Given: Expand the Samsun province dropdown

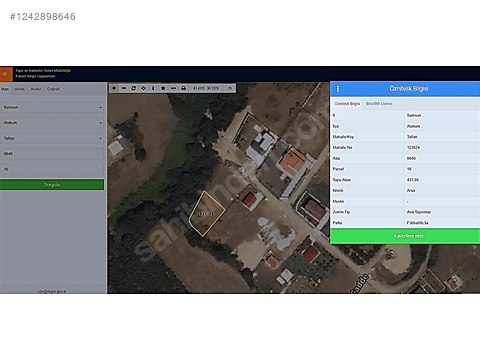Looking at the screenshot, I should point(52,107).
